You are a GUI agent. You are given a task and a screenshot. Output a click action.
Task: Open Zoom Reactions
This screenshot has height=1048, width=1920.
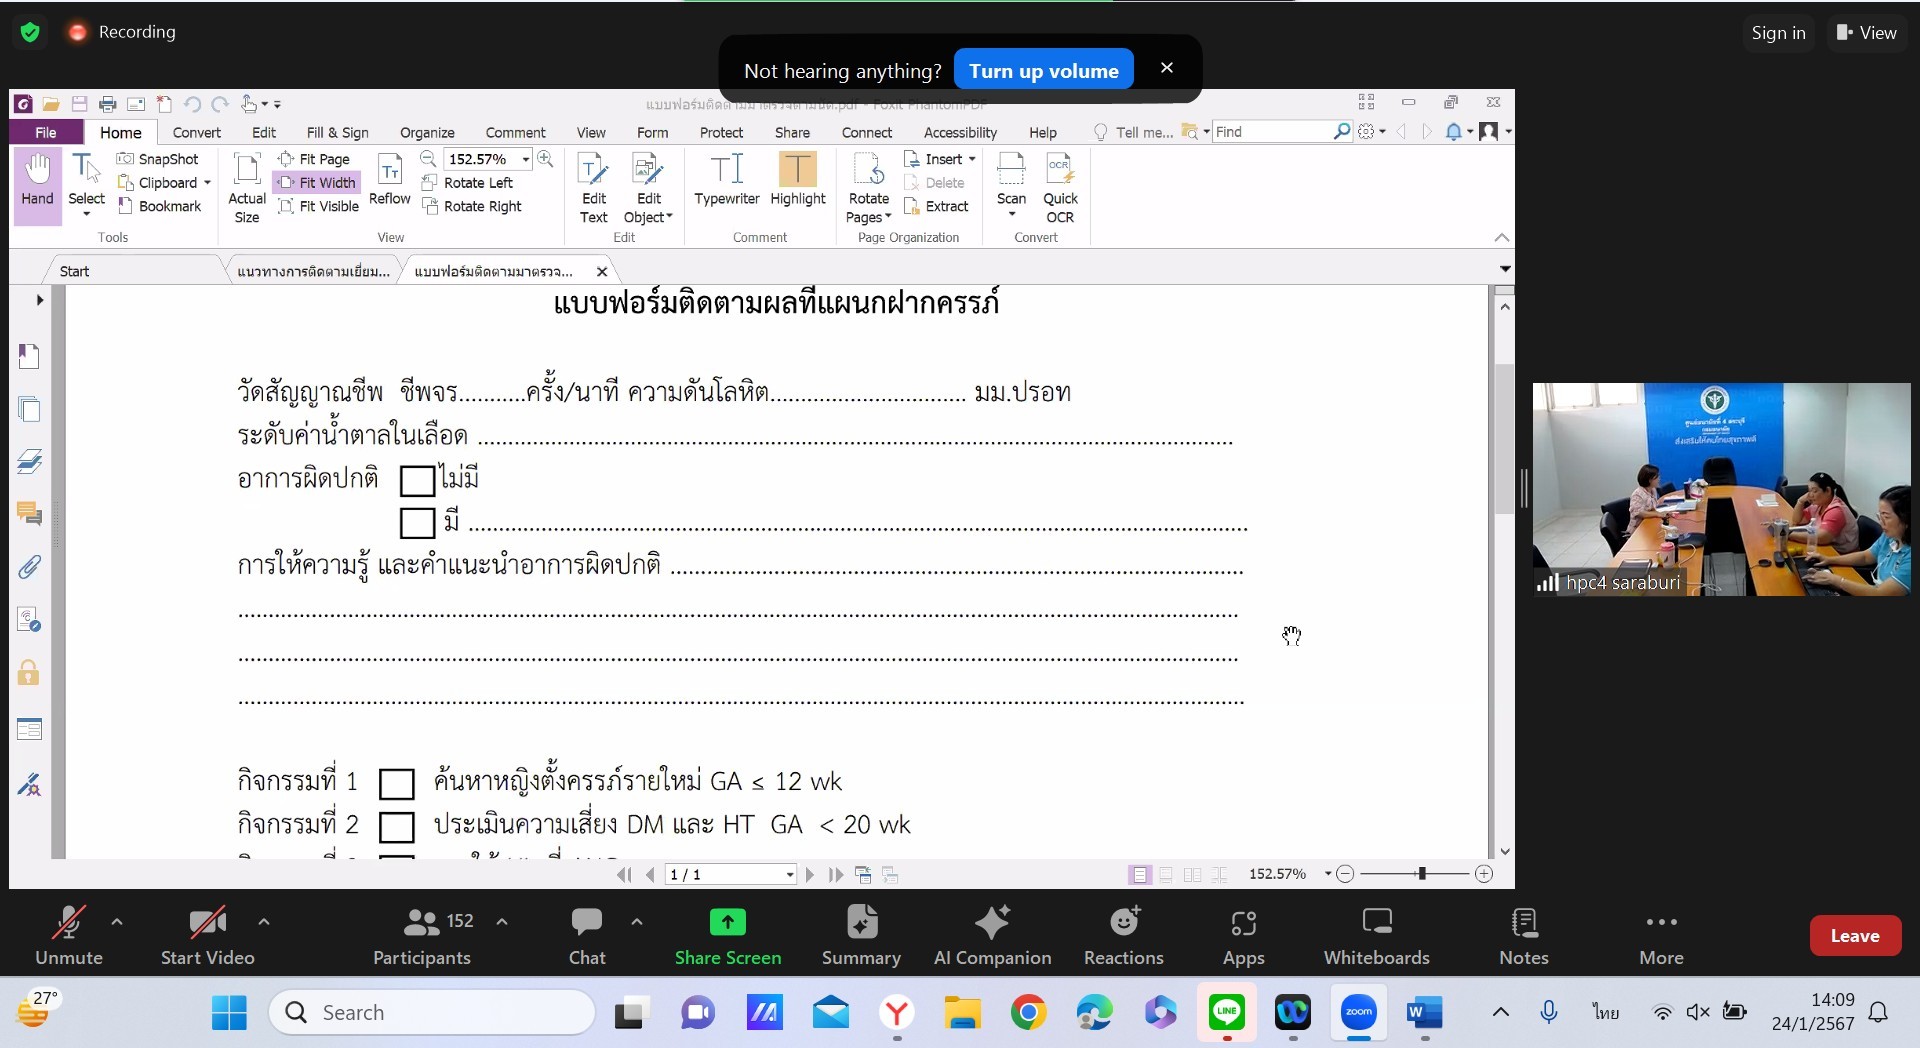pyautogui.click(x=1124, y=936)
